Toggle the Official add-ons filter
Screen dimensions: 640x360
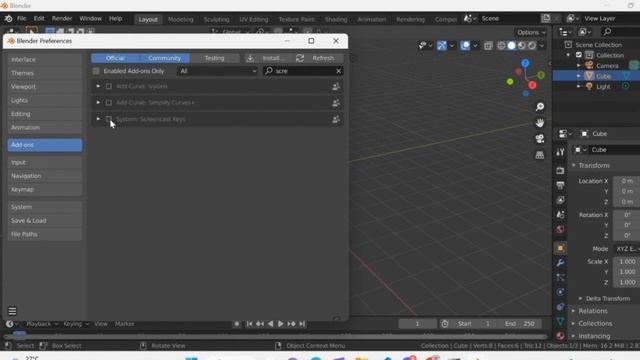click(115, 58)
